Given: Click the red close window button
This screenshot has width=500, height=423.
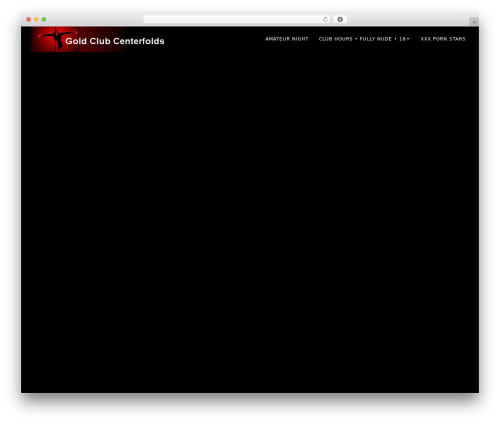Looking at the screenshot, I should coord(29,19).
